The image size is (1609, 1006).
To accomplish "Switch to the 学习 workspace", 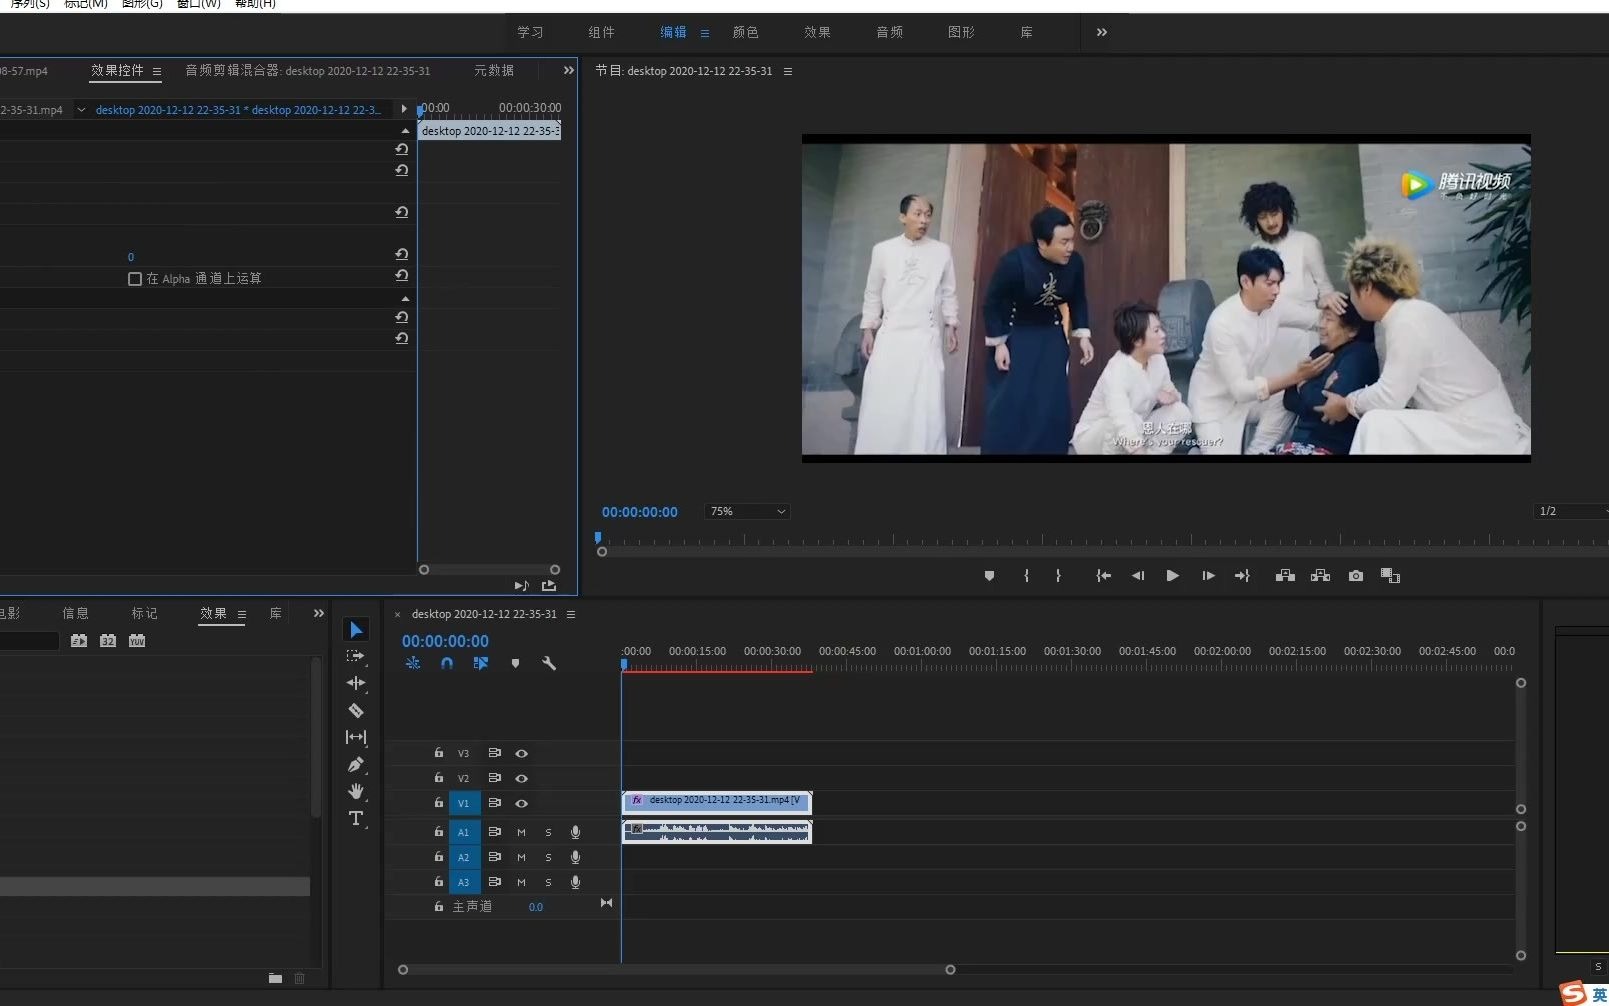I will click(530, 32).
